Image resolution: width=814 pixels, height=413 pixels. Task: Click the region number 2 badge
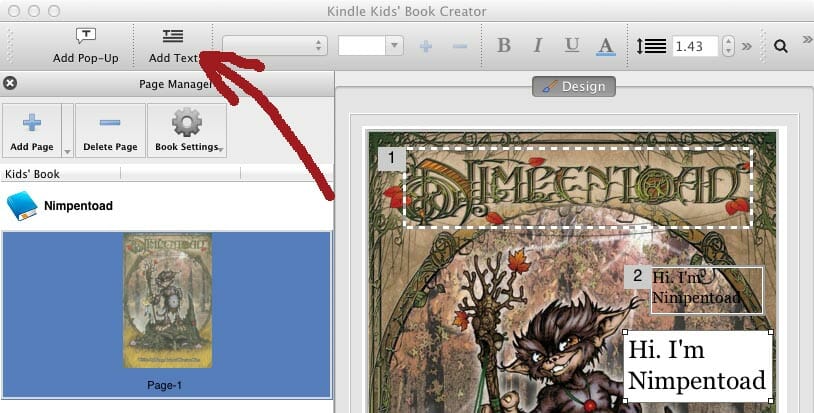pos(637,276)
